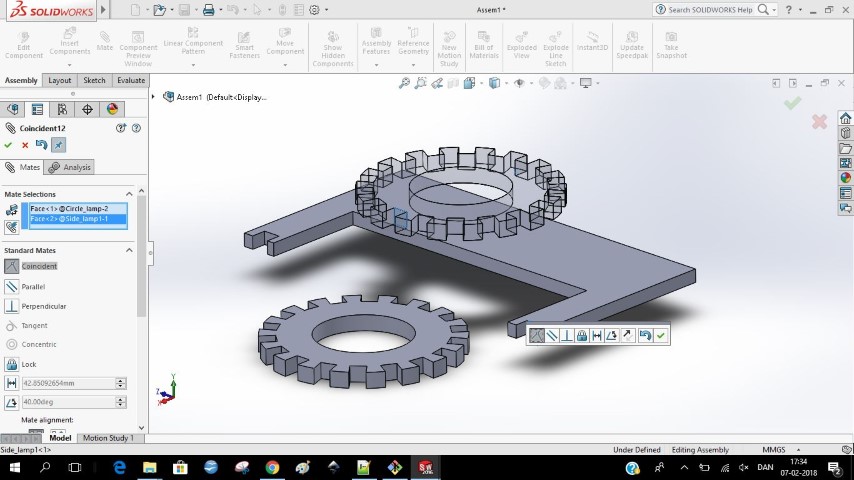Click the distance value field 42.85092654mm
This screenshot has height=480, width=854.
pos(68,383)
